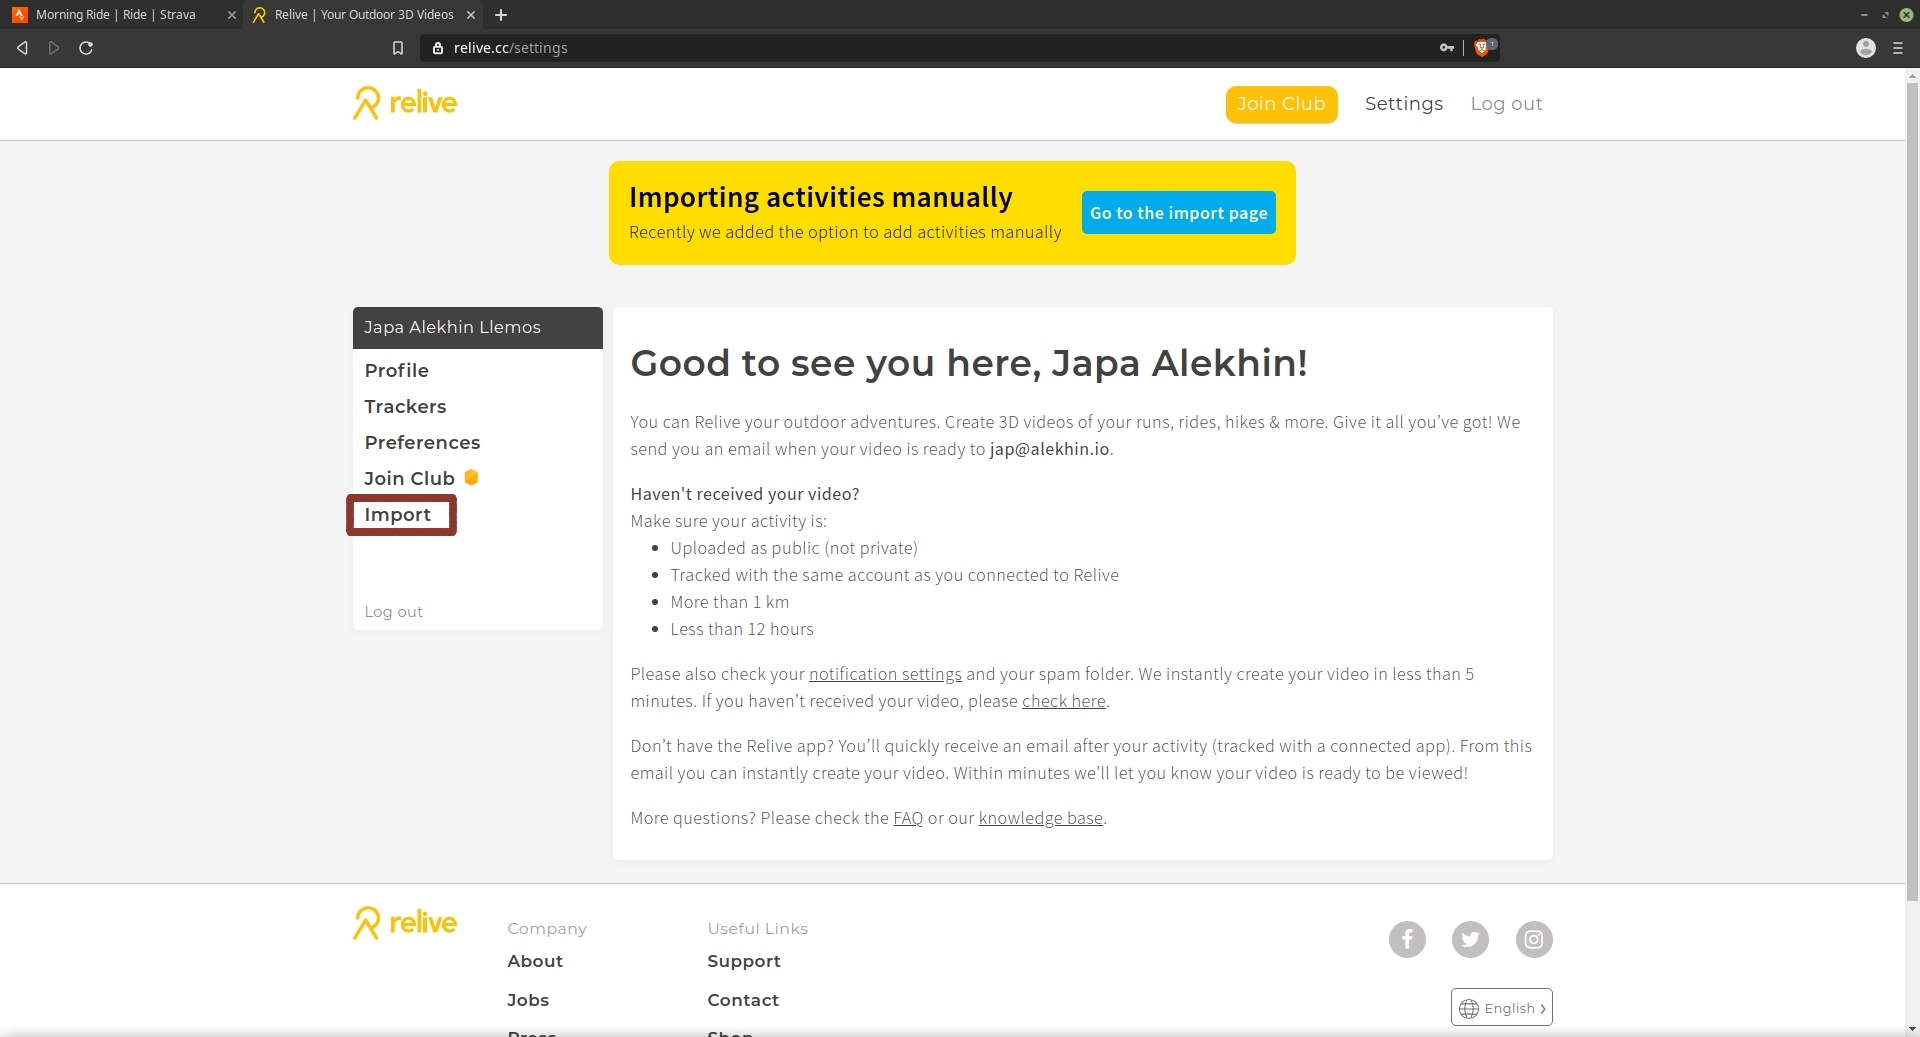Click the Go to the import page button

1178,213
